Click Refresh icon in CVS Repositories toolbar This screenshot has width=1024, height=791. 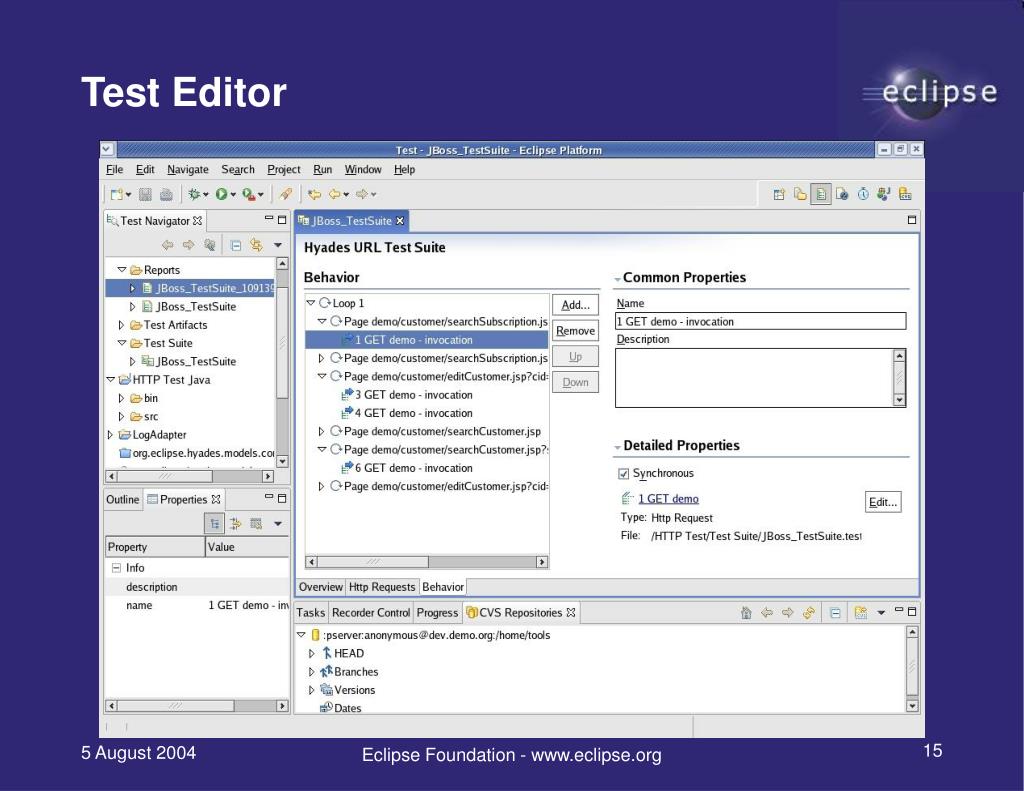(x=808, y=613)
